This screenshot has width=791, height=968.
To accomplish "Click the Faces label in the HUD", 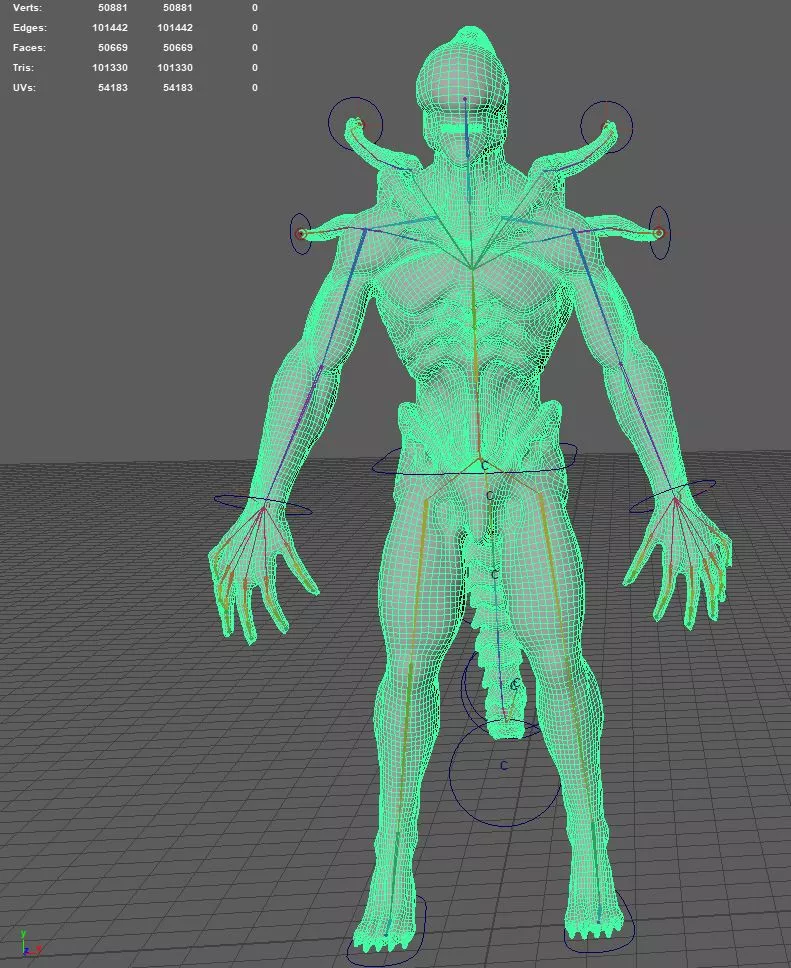I will tap(29, 48).
